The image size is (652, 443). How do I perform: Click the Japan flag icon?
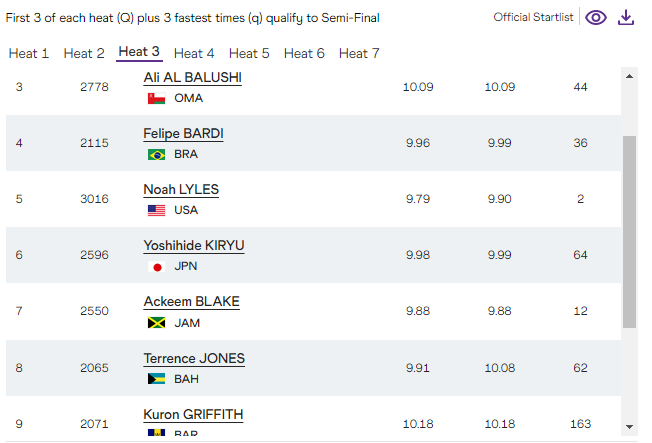(155, 267)
